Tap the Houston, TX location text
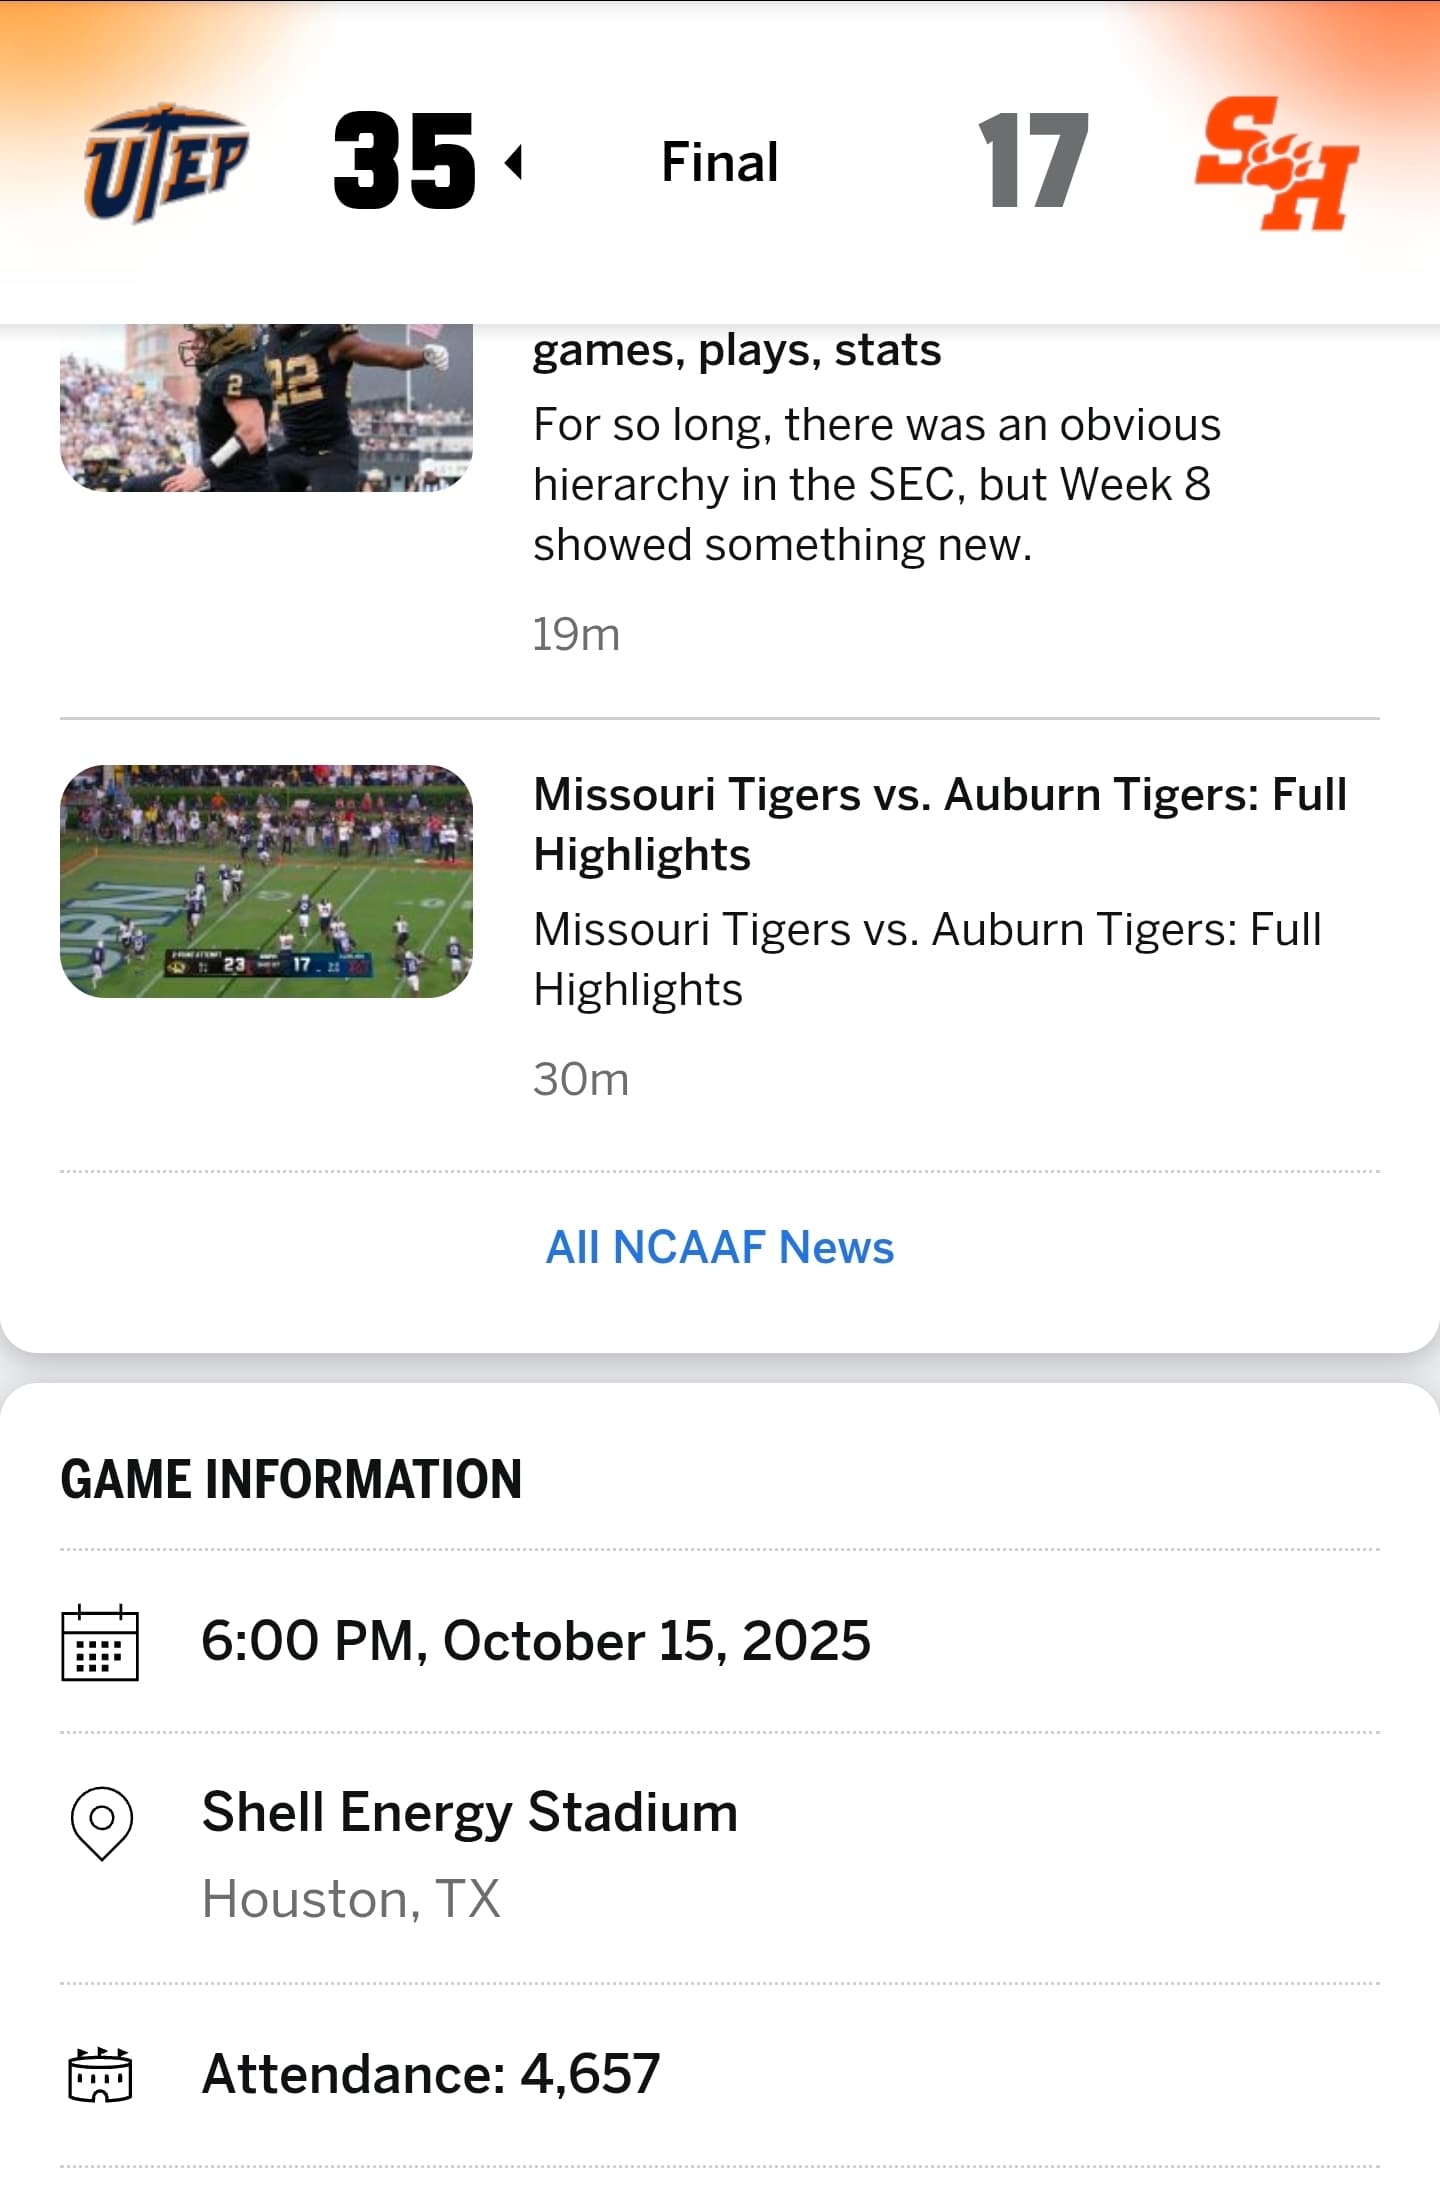This screenshot has width=1440, height=2211. click(351, 1898)
